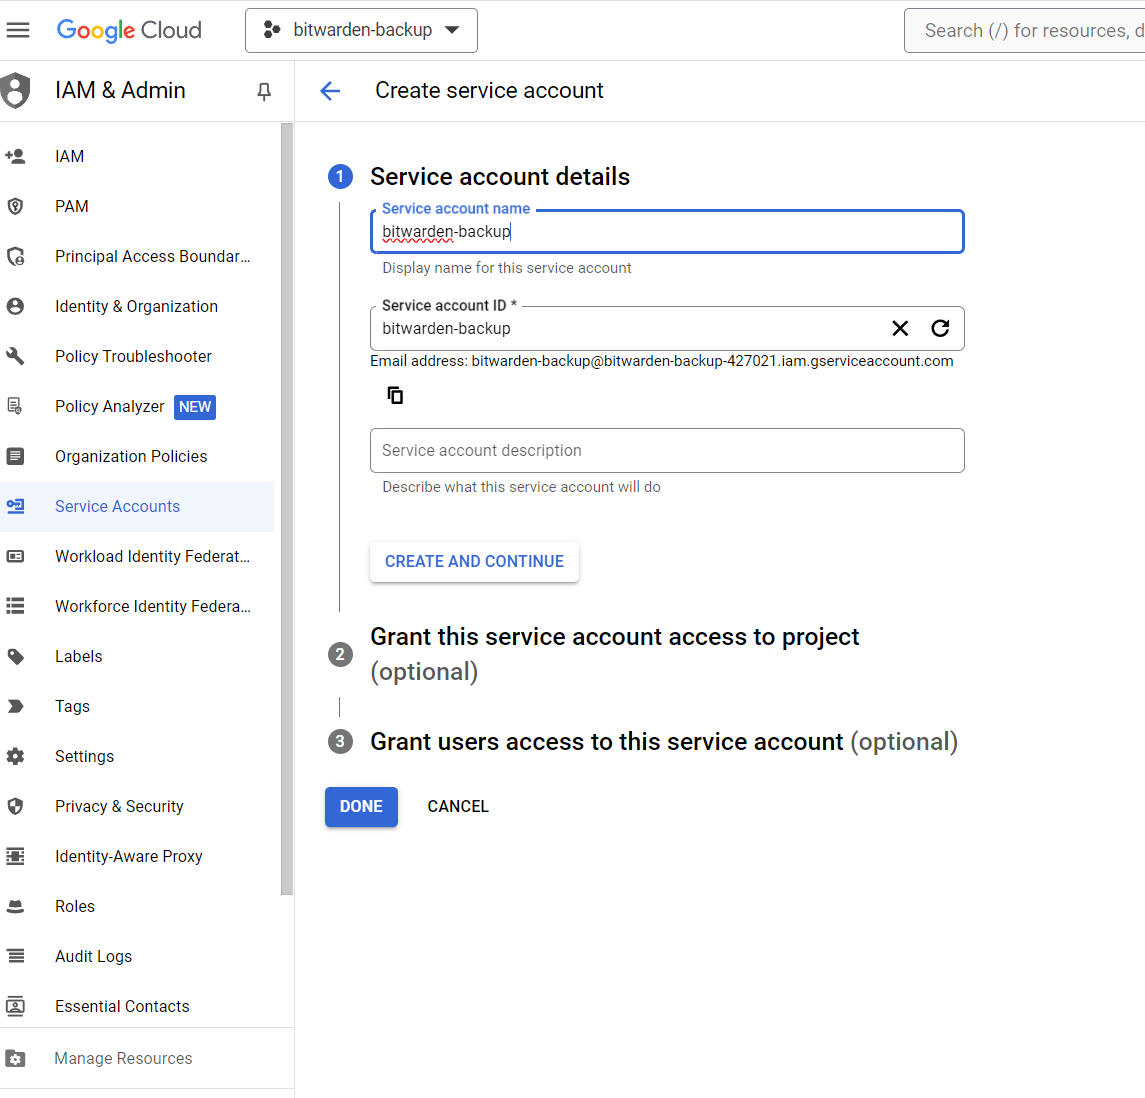The width and height of the screenshot is (1145, 1098).
Task: Click the Workload Identity Federation icon
Action: pos(15,556)
